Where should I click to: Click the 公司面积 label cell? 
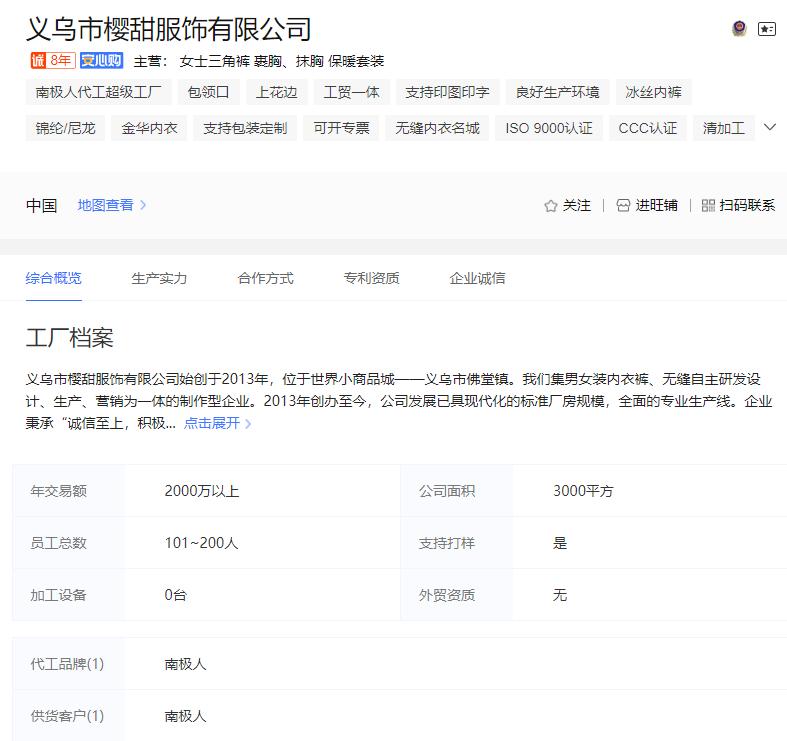click(x=457, y=490)
